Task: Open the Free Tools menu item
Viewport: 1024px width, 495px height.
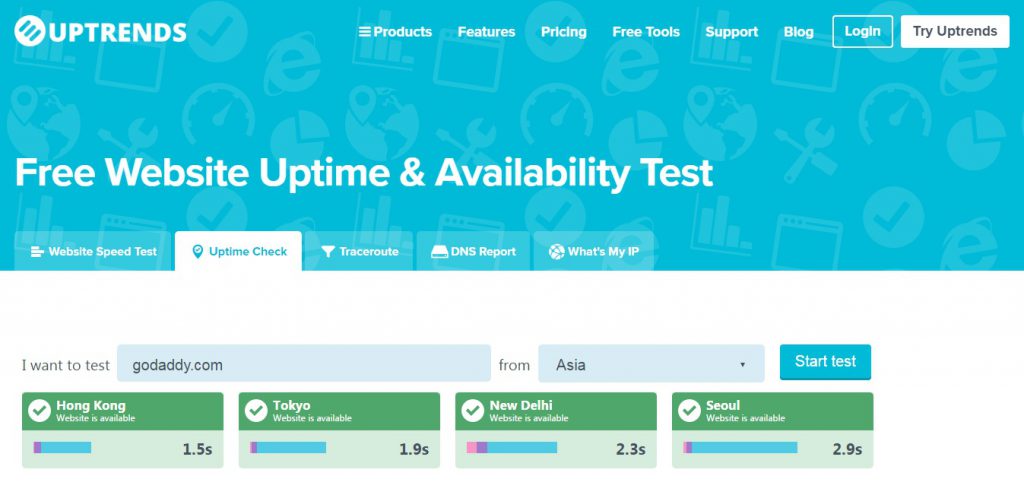Action: click(646, 31)
